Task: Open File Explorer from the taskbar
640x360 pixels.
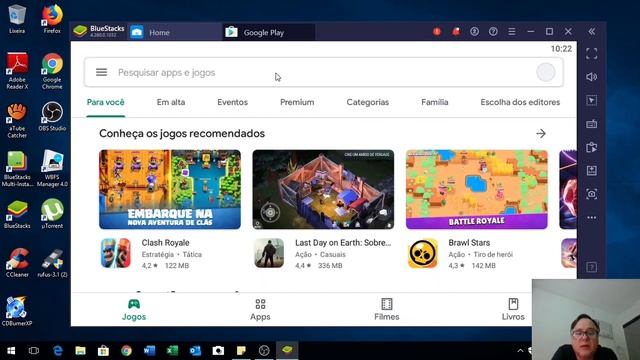Action: pos(80,351)
